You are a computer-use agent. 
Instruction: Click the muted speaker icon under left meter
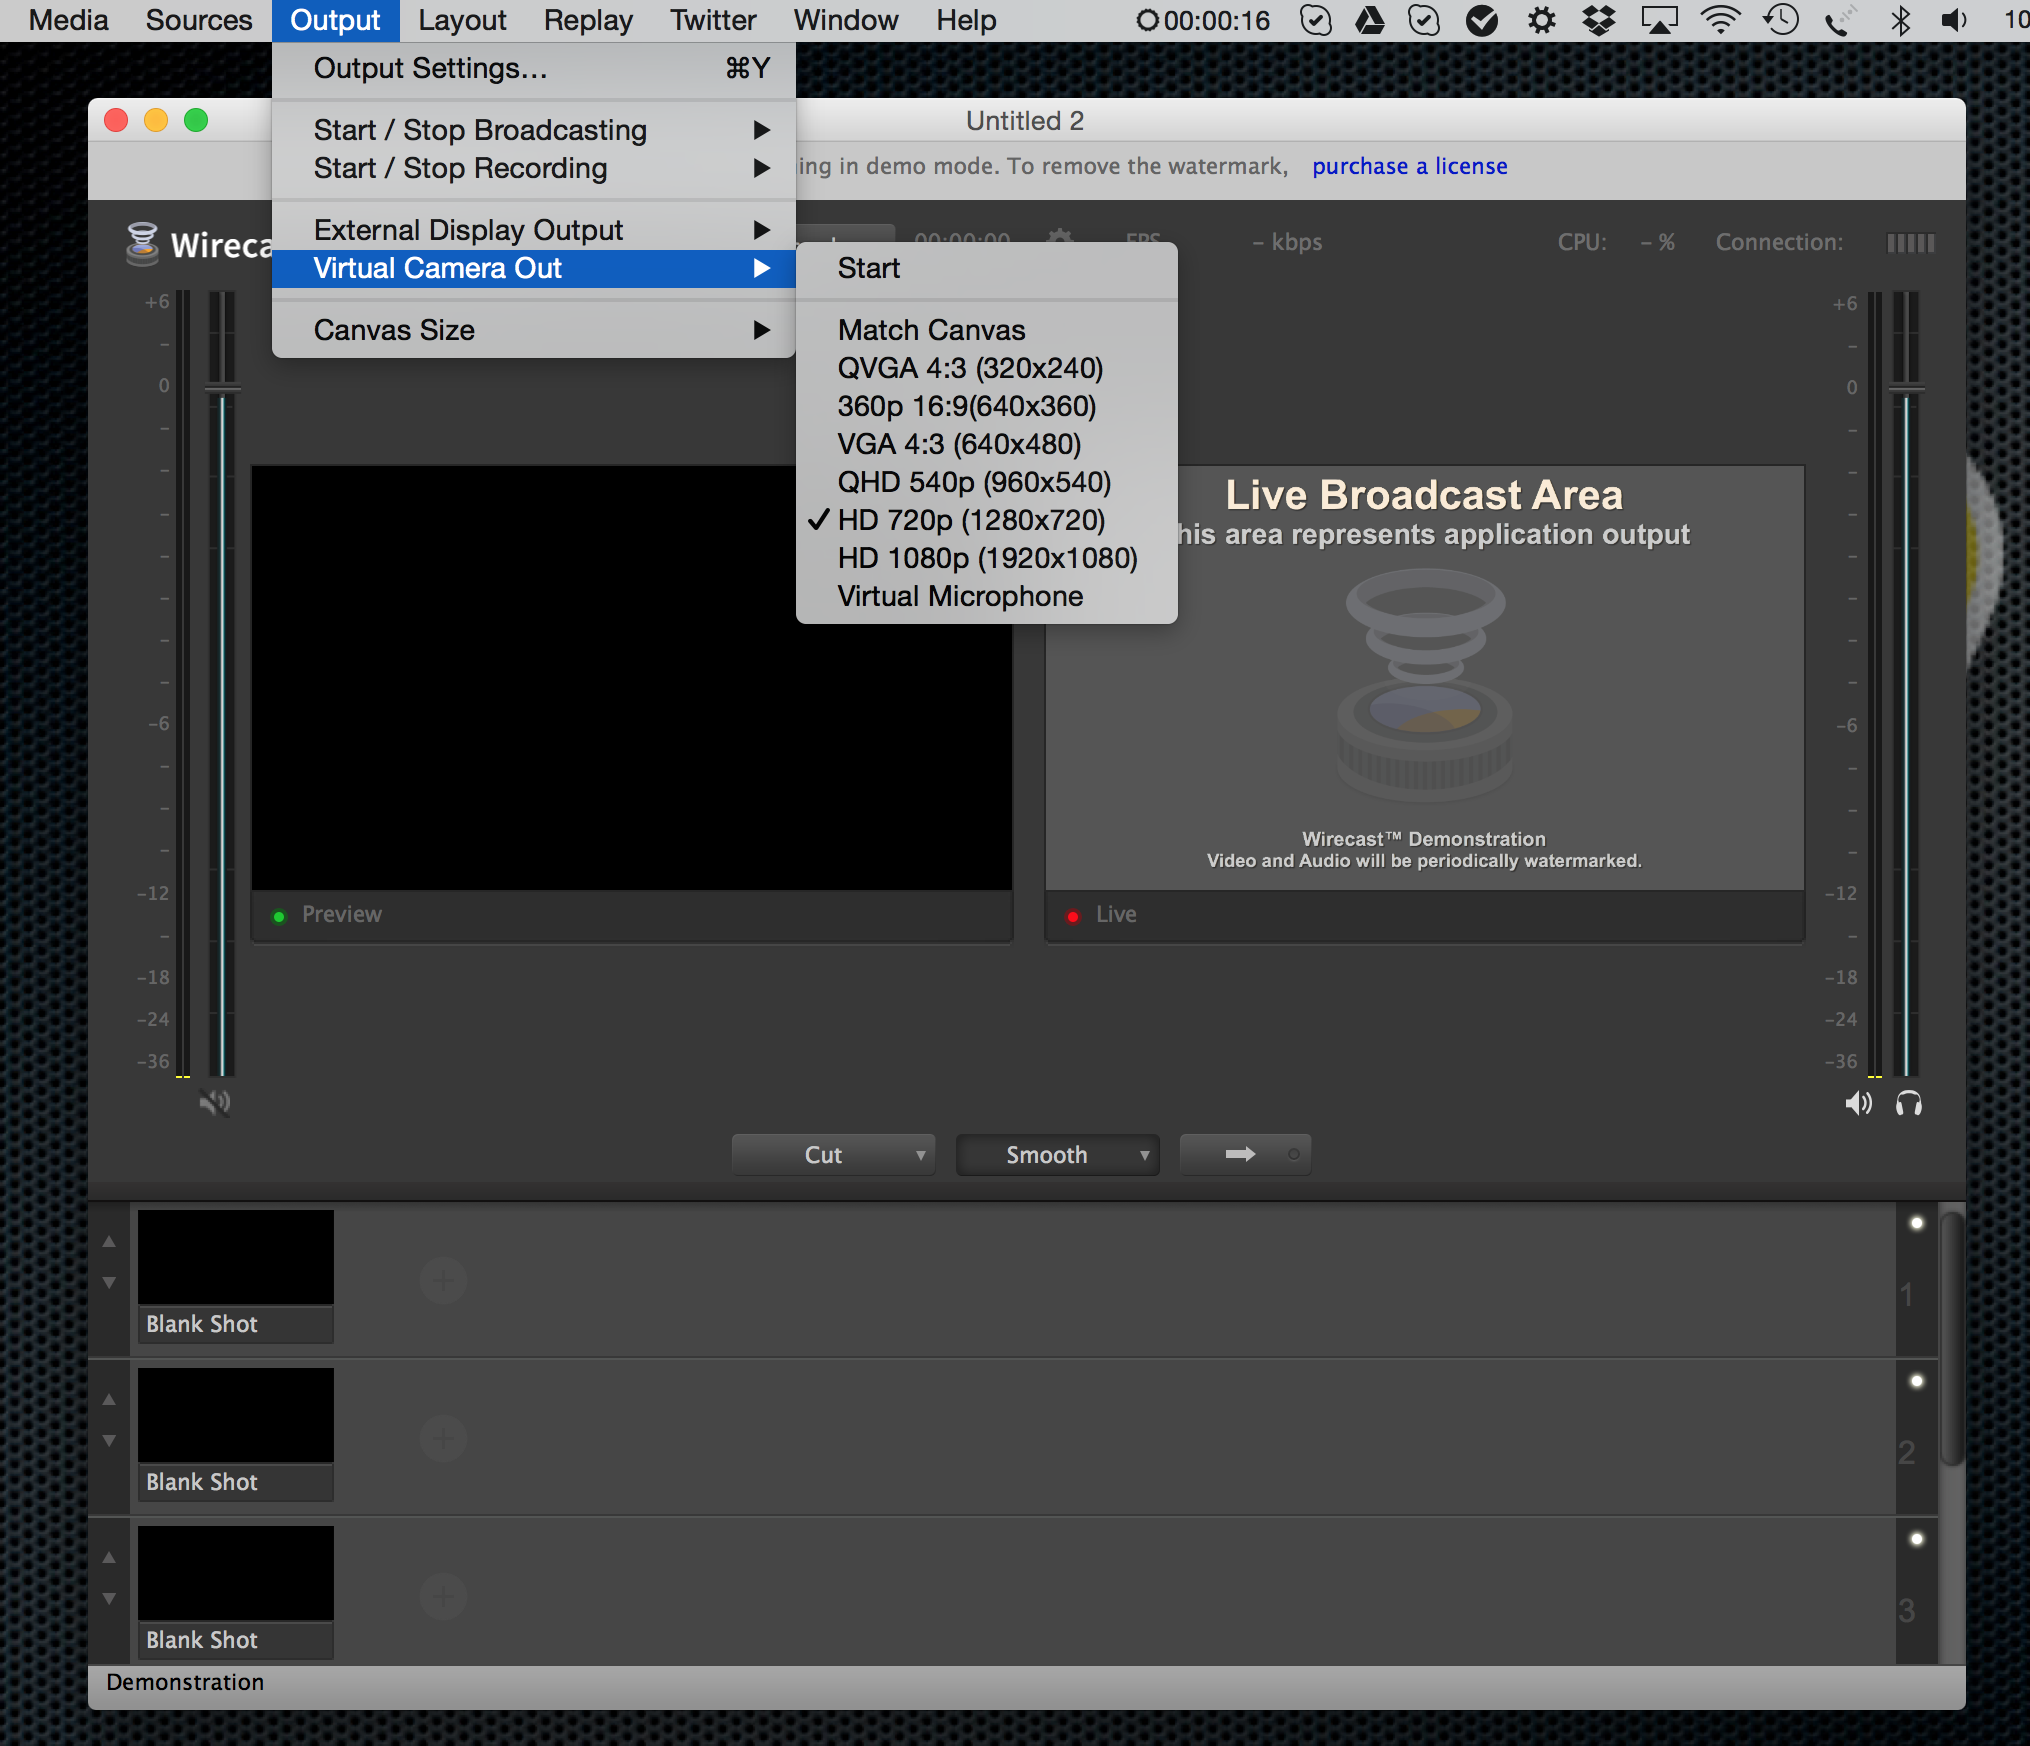(214, 1102)
